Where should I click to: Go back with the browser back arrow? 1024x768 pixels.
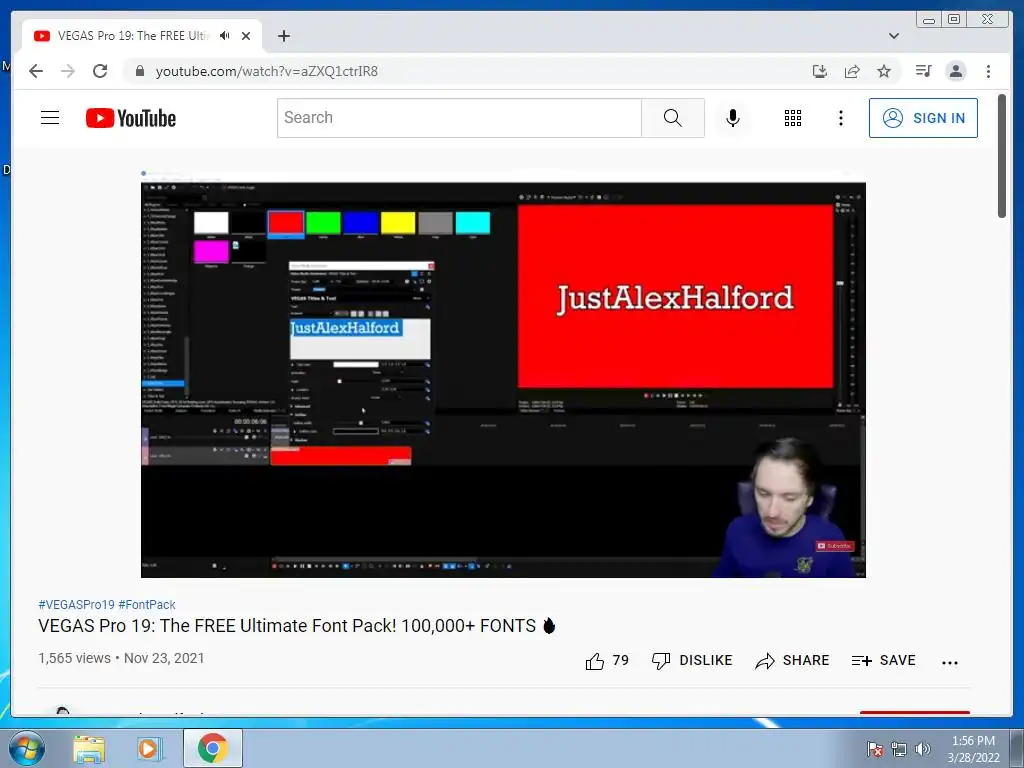[x=36, y=71]
